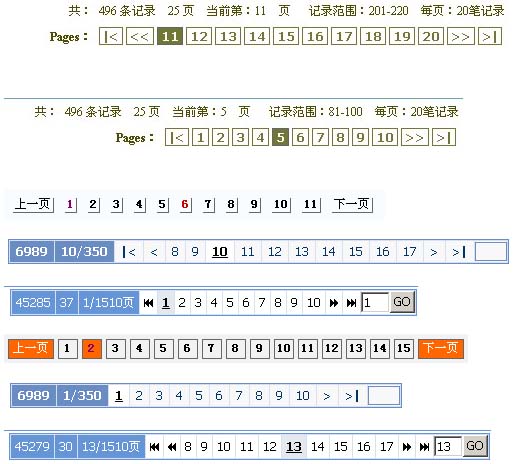
Task: Click GO button beside input 13
Action: (475, 446)
